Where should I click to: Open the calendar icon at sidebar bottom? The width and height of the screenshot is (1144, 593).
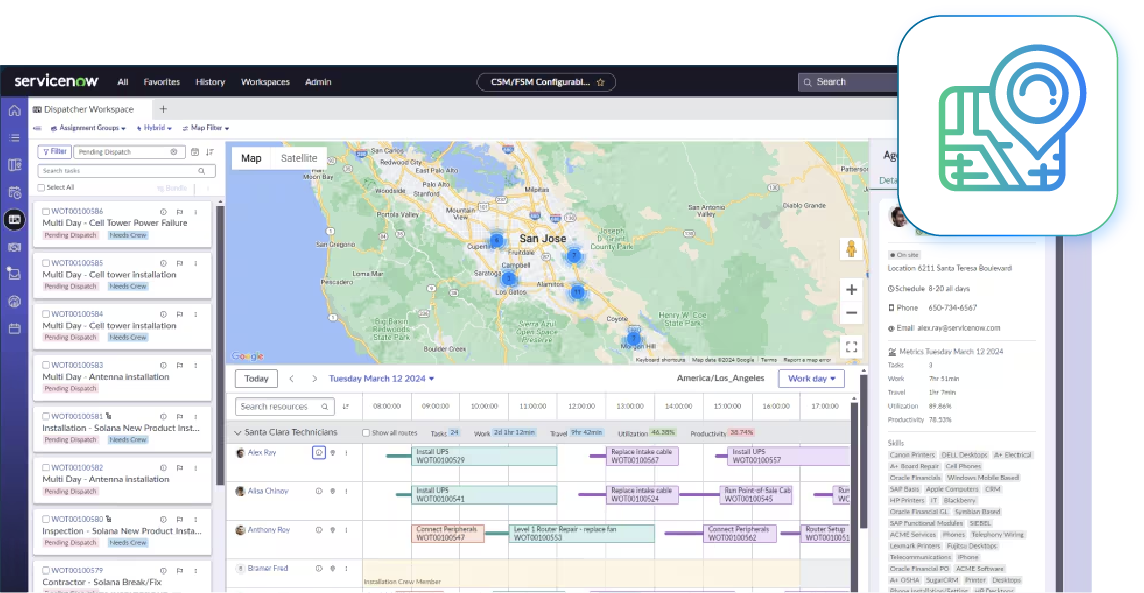click(14, 329)
